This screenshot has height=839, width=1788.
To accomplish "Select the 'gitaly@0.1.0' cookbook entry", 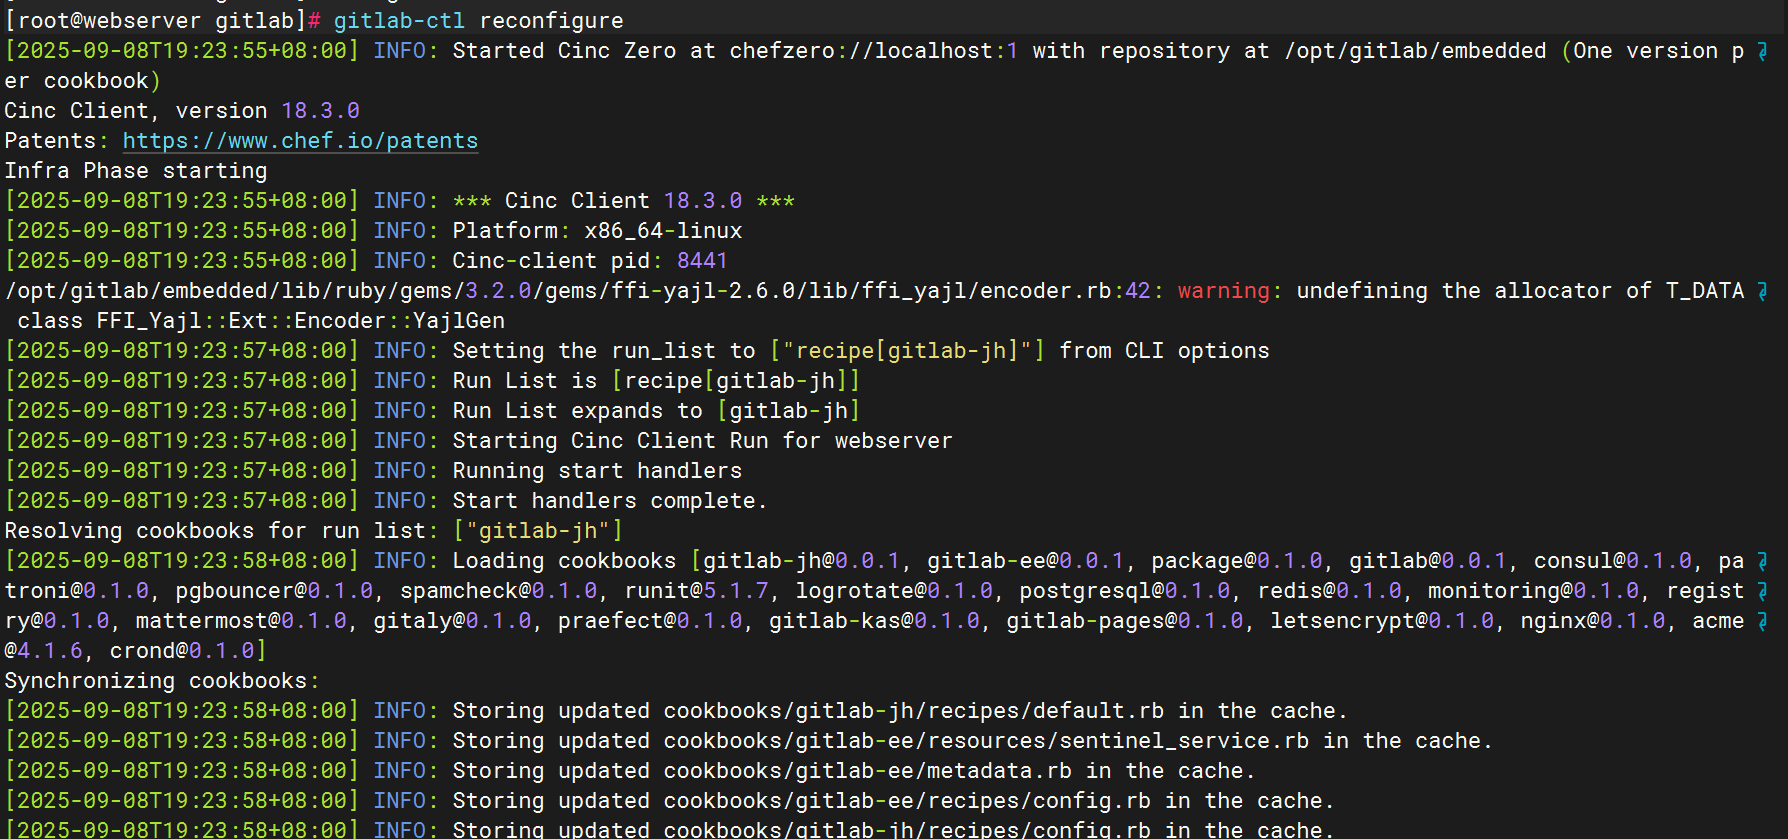I will point(452,621).
